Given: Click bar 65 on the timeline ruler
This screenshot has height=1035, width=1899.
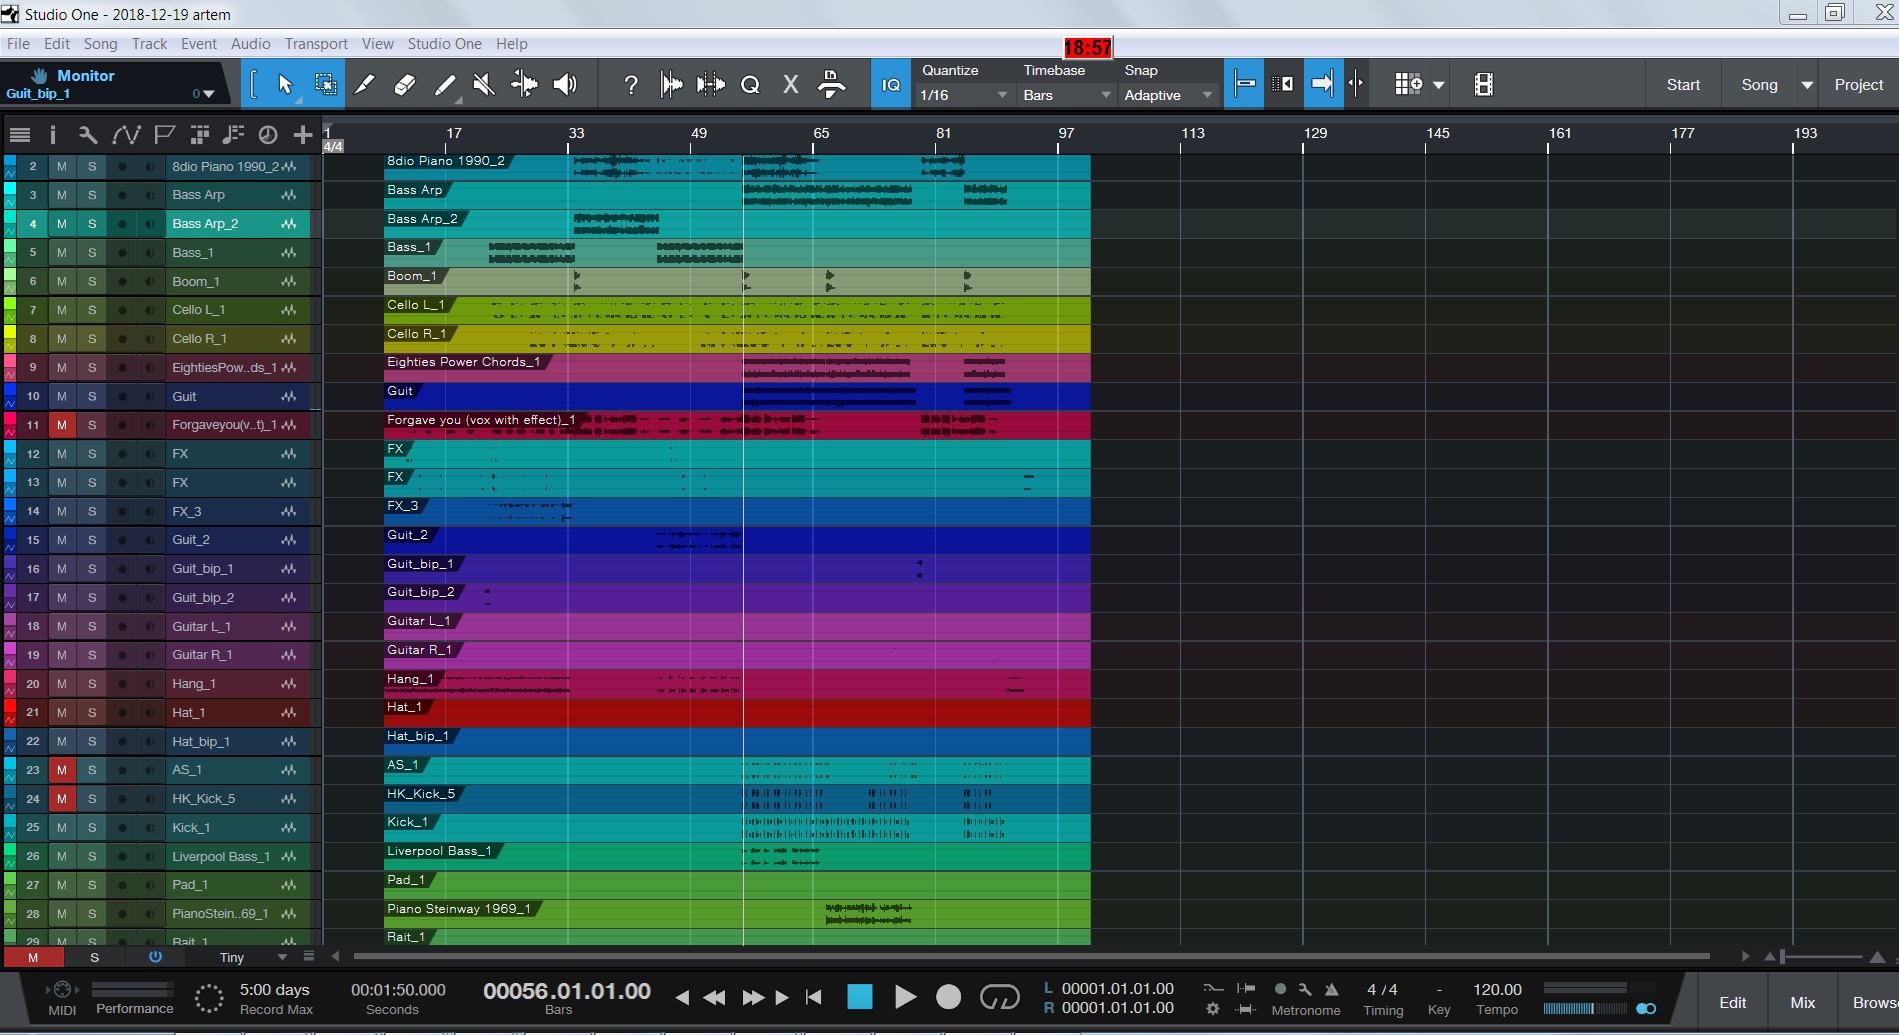Looking at the screenshot, I should tap(820, 134).
